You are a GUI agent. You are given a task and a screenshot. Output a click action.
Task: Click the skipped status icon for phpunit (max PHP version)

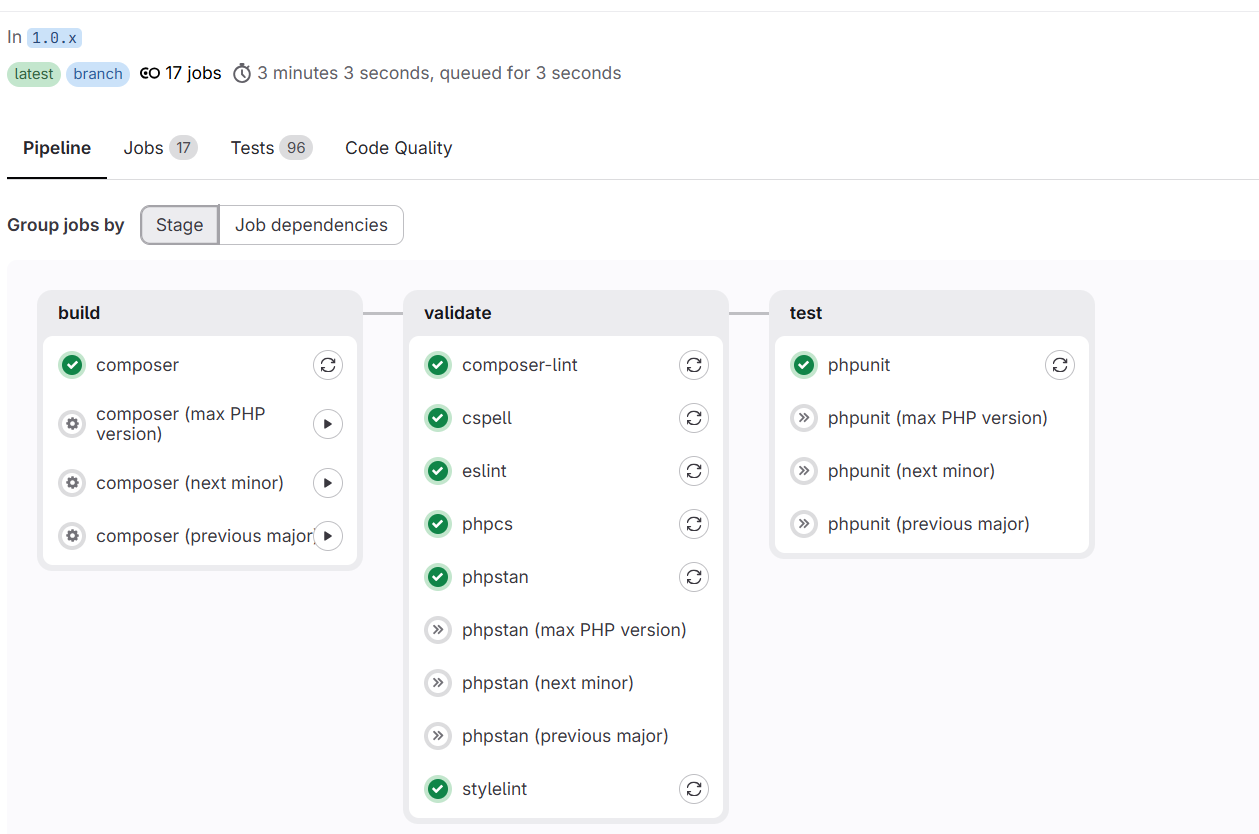pyautogui.click(x=804, y=418)
